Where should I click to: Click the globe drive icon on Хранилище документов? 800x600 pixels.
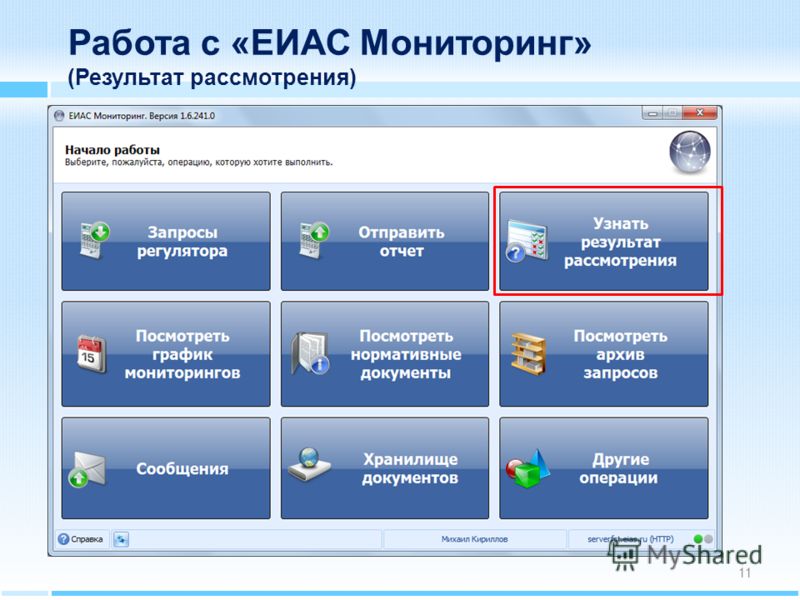pos(309,464)
